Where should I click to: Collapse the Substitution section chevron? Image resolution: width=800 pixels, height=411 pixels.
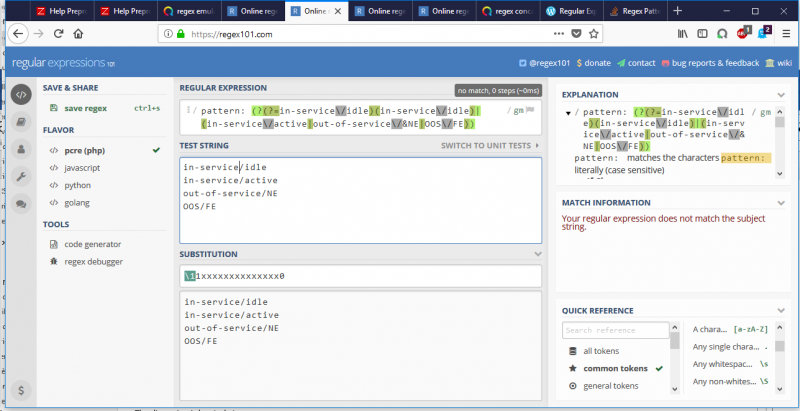(537, 254)
